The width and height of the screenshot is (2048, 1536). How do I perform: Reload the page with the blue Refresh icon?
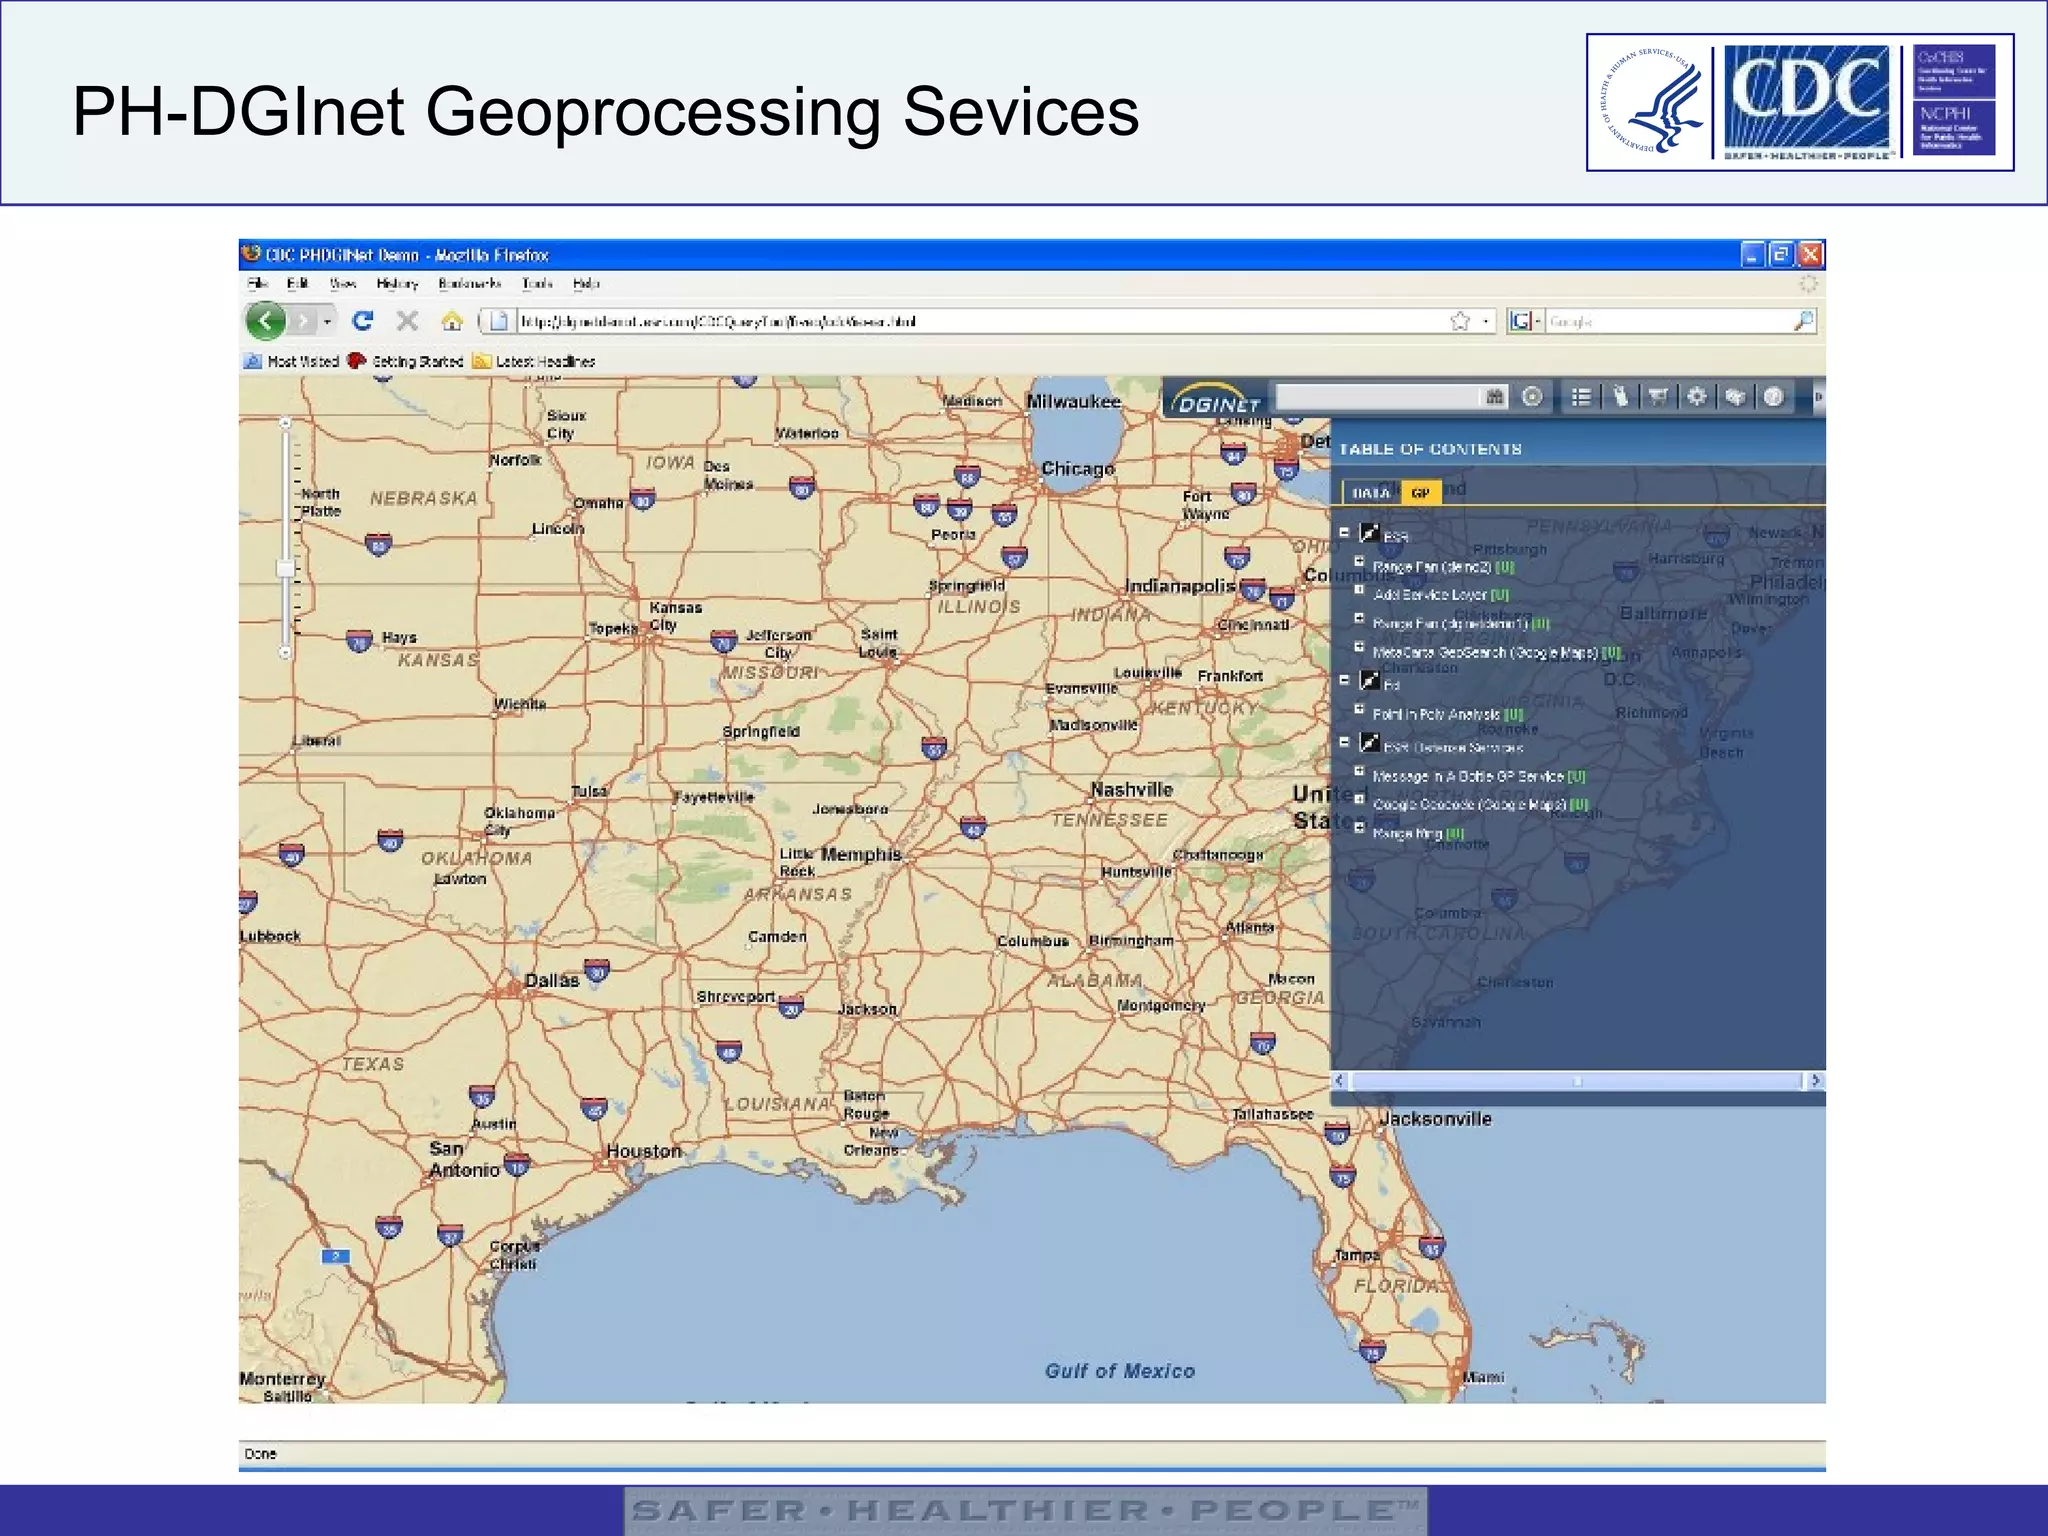[362, 321]
